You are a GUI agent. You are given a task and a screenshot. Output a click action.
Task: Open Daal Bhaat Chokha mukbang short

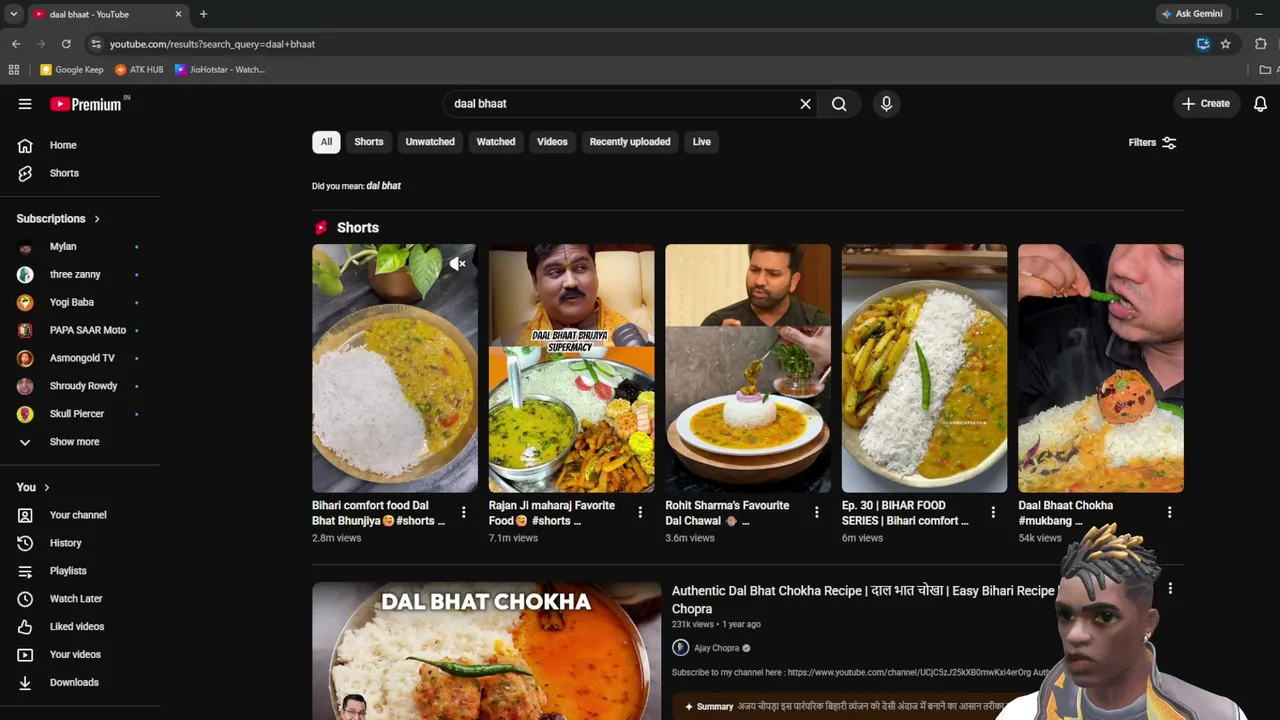(x=1101, y=368)
